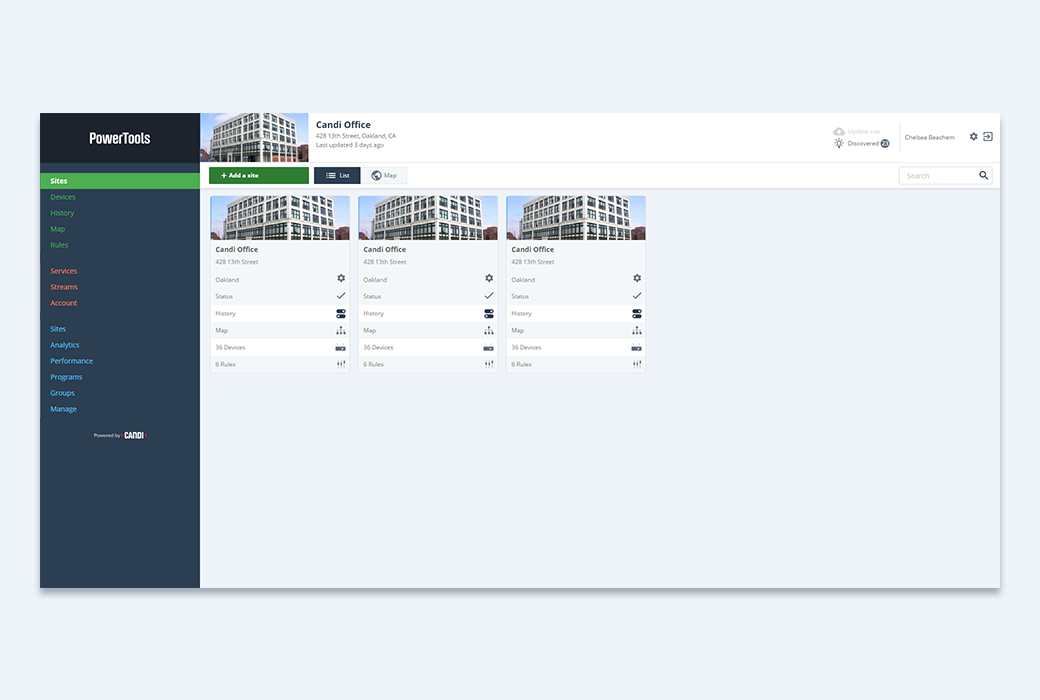
Task: Open Programs in the sidebar
Action: [66, 377]
